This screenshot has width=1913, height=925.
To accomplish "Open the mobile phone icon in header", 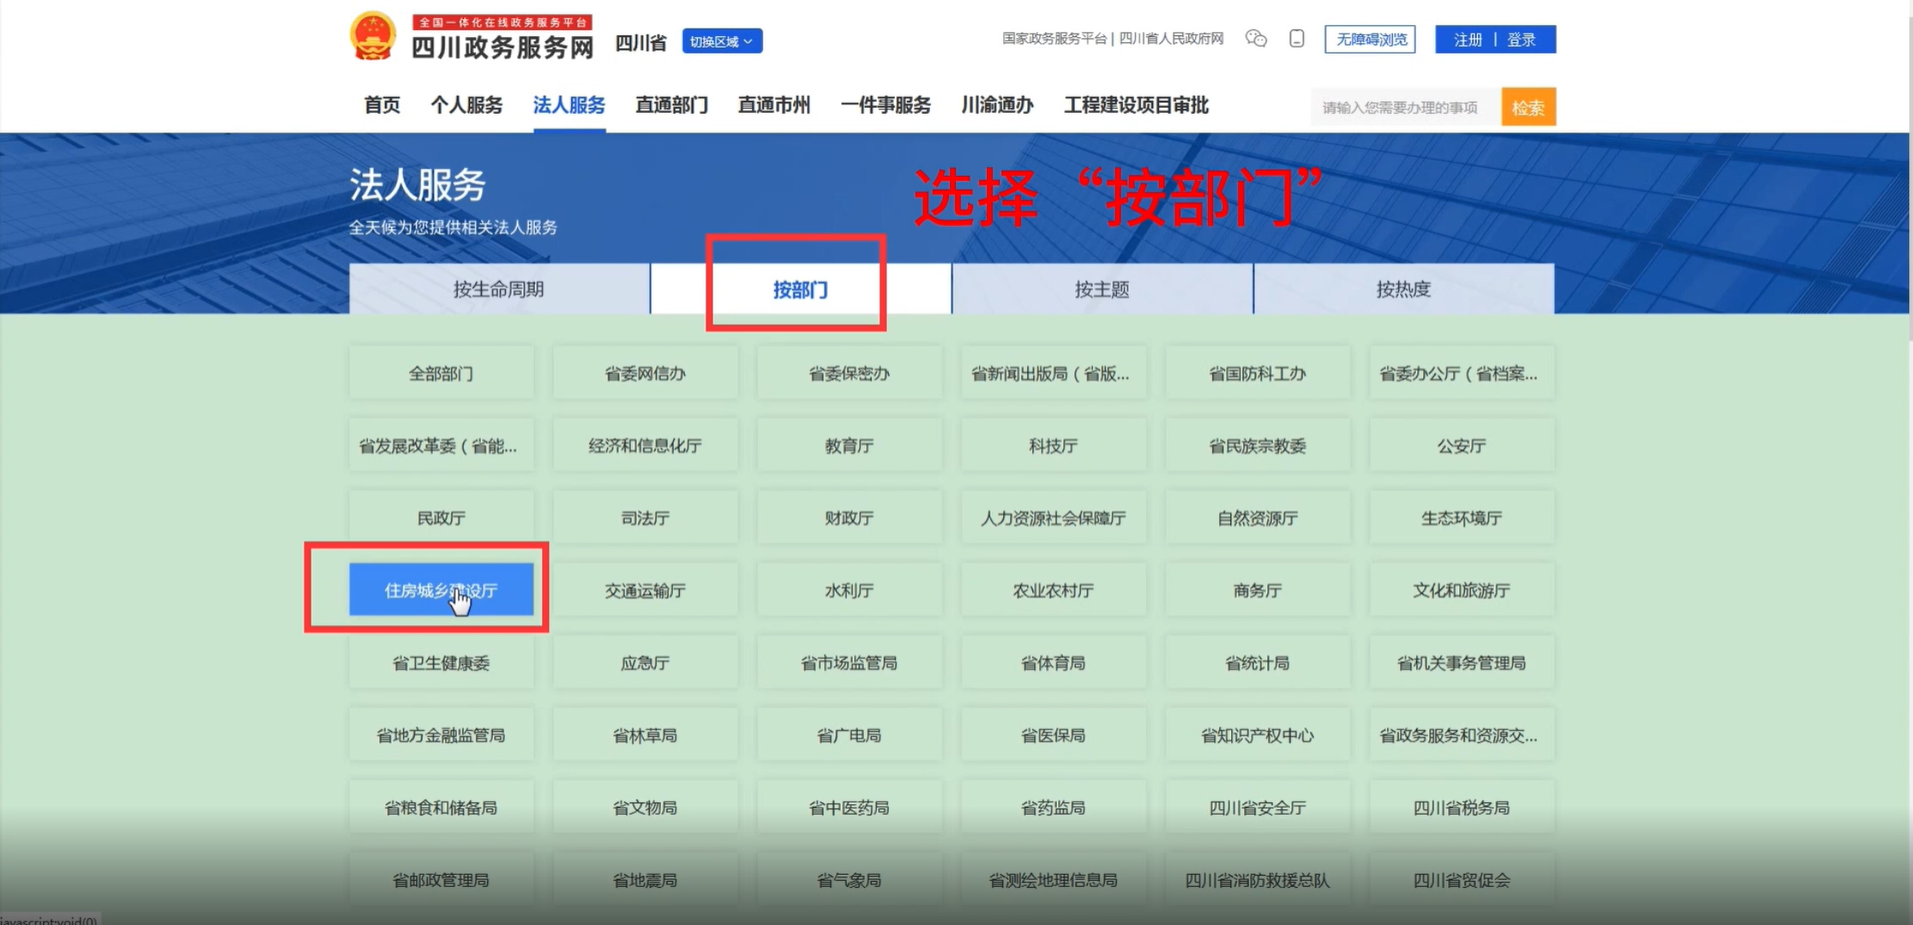I will pos(1297,39).
